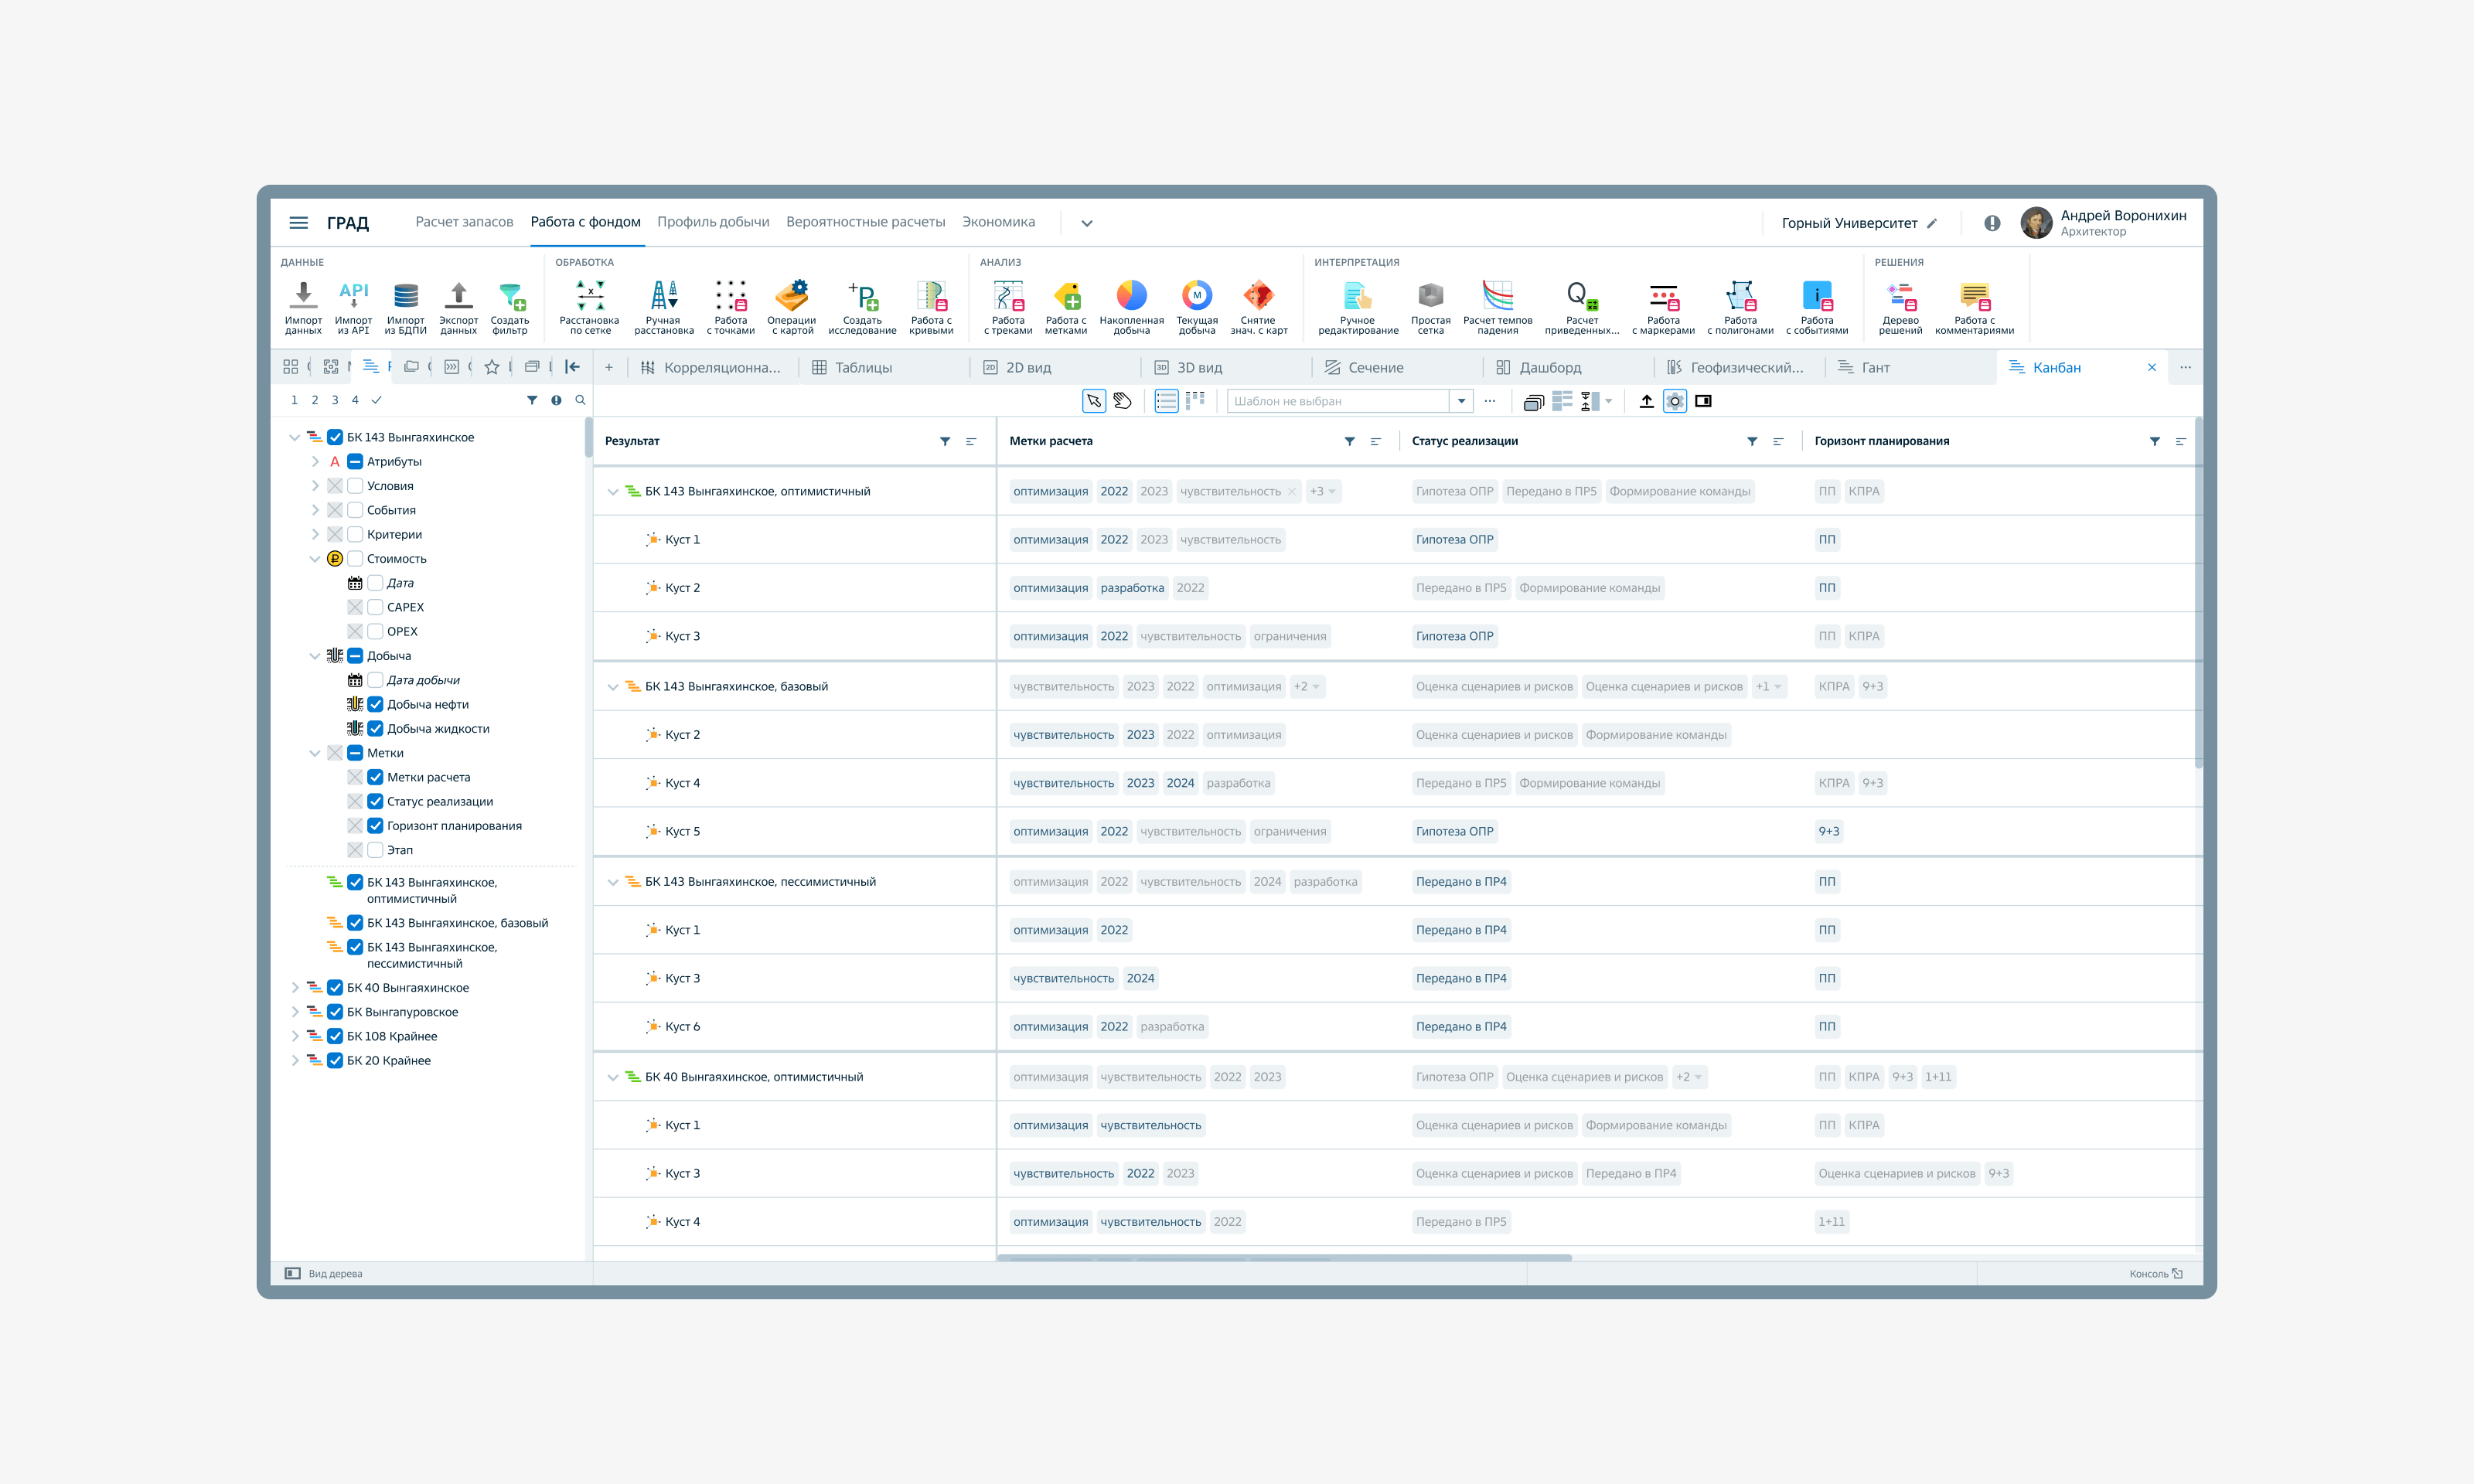Switch to the Гант tab
Image resolution: width=2474 pixels, height=1484 pixels.
click(1875, 367)
